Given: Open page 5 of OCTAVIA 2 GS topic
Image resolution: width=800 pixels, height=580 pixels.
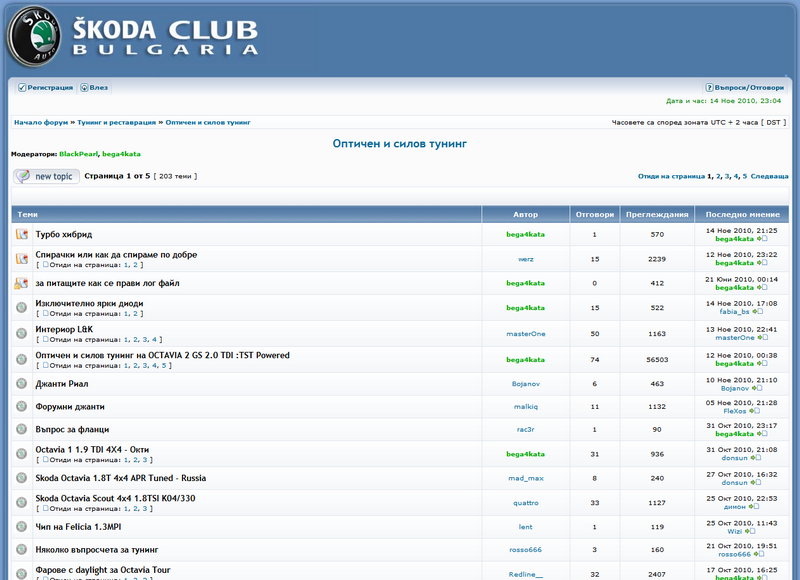Looking at the screenshot, I should [164, 366].
